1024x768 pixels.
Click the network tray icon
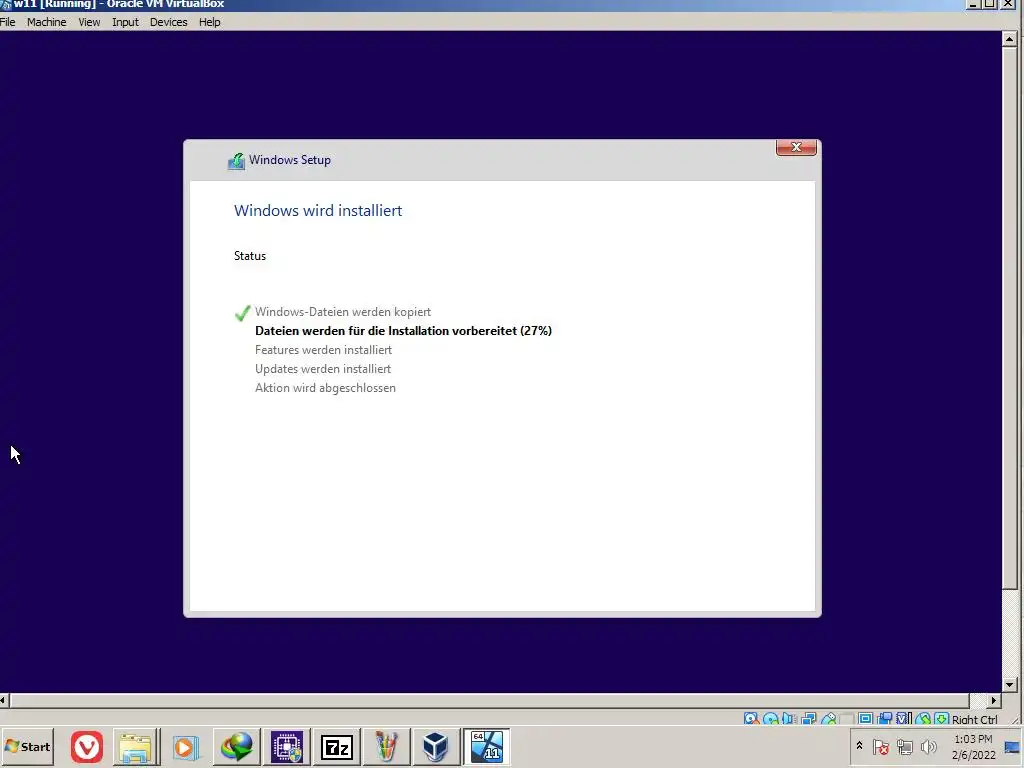click(904, 746)
